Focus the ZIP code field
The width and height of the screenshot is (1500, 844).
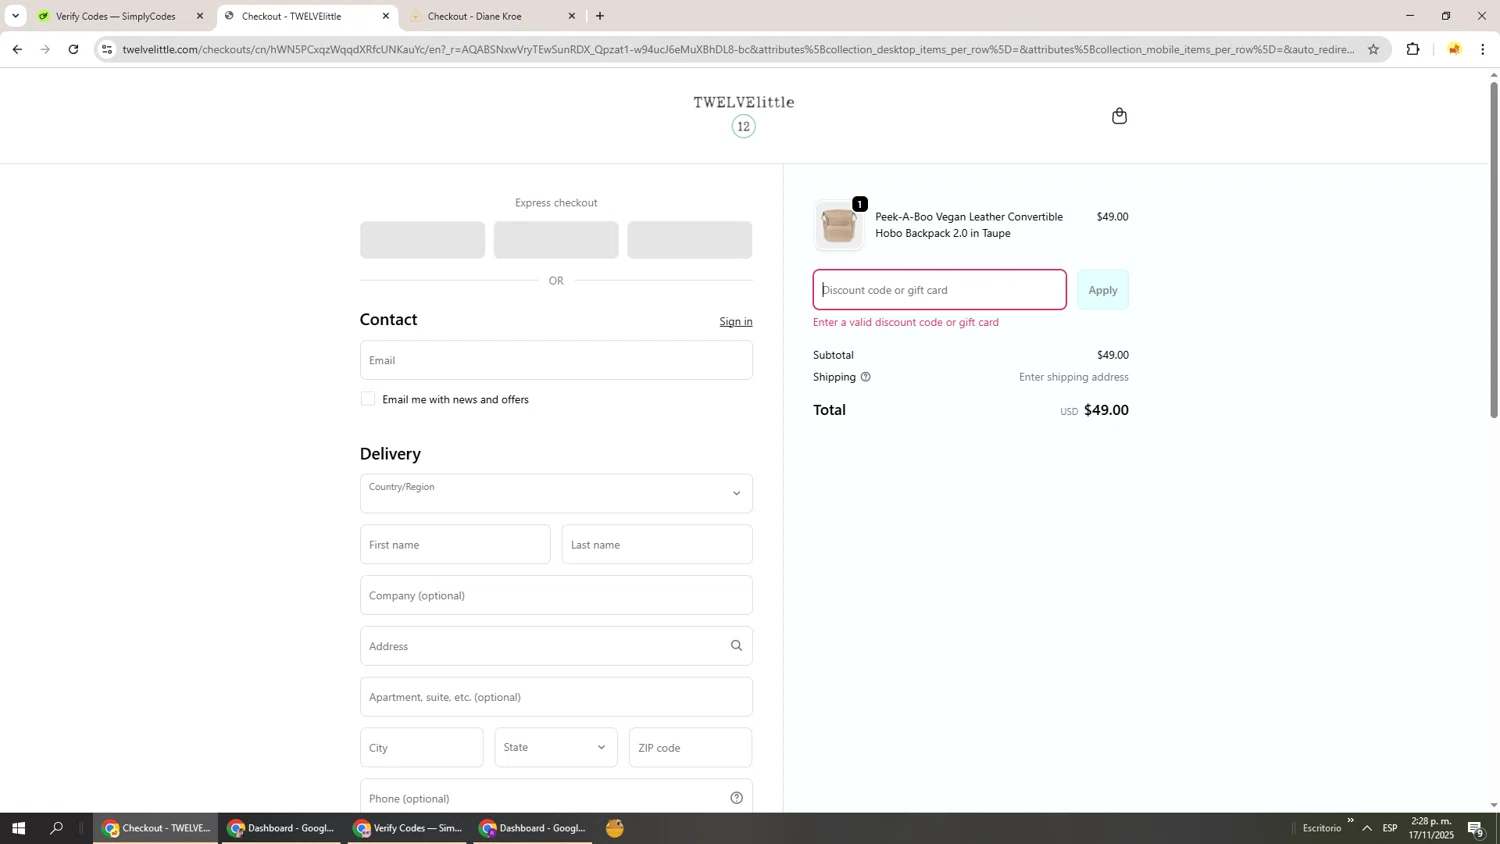coord(691,747)
